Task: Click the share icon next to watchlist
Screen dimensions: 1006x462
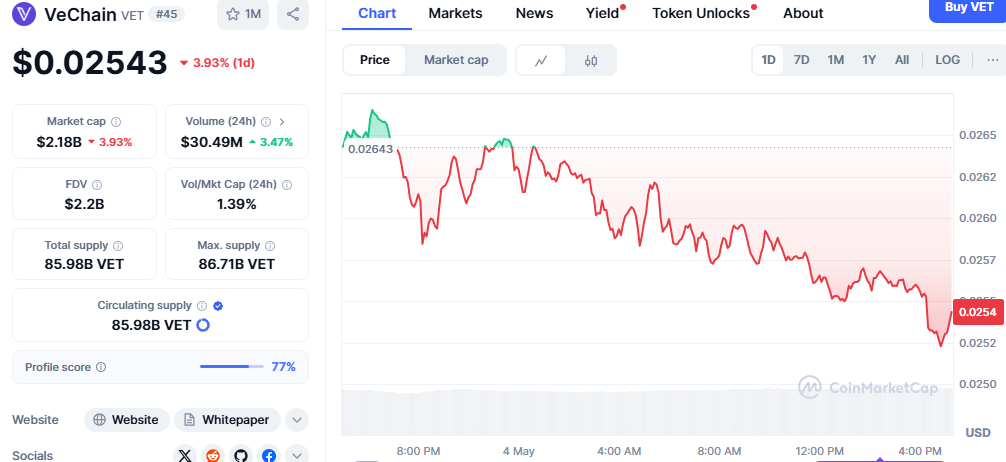Action: click(292, 14)
